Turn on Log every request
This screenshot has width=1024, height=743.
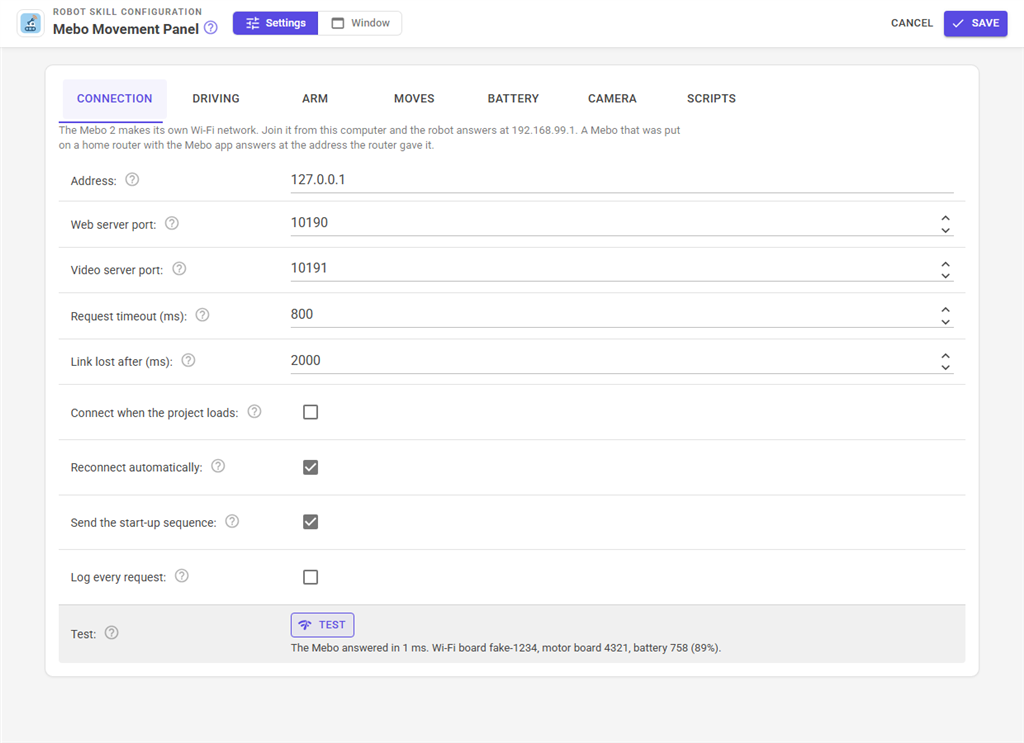coord(310,577)
